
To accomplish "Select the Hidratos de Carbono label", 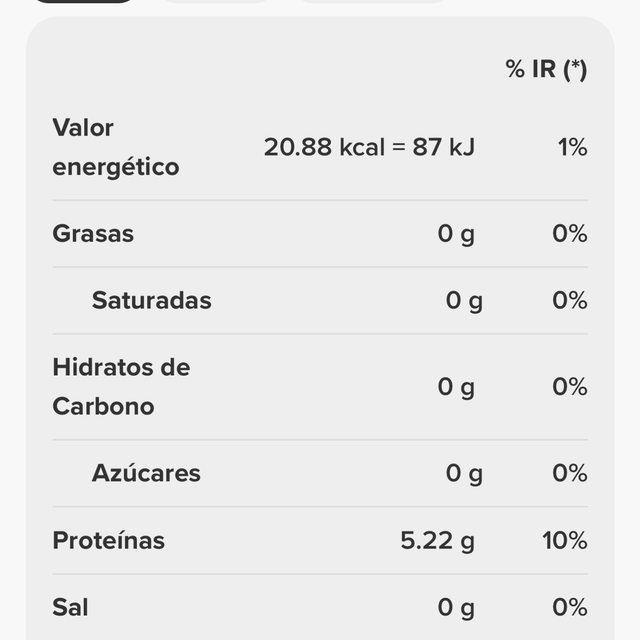I will (121, 387).
